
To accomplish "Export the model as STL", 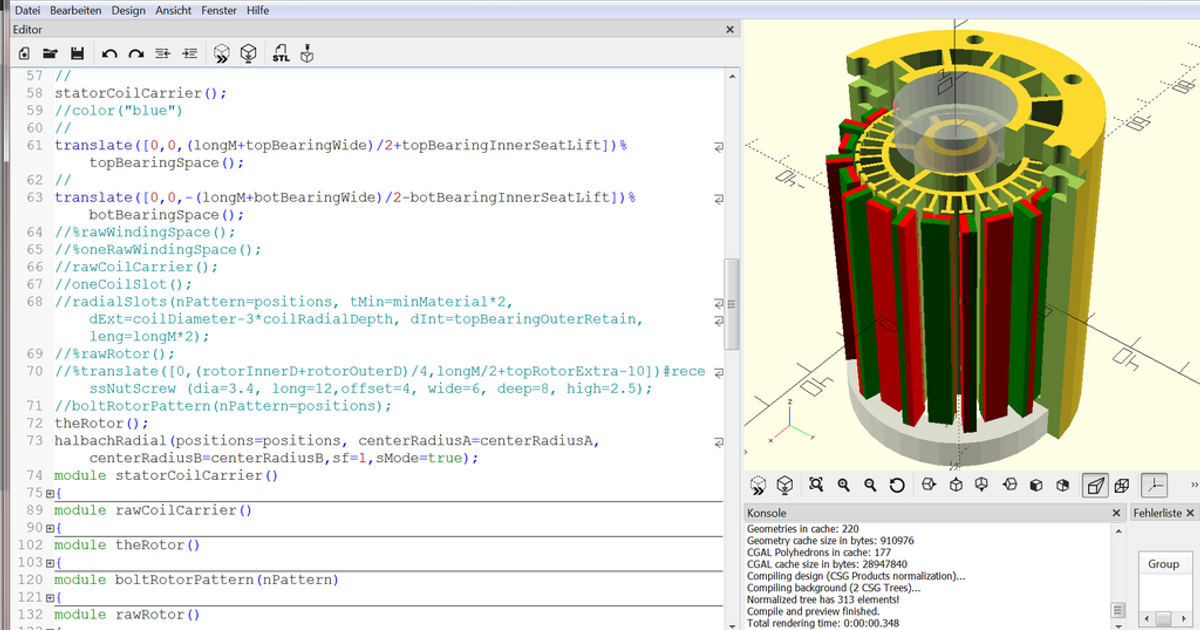I will (x=281, y=54).
